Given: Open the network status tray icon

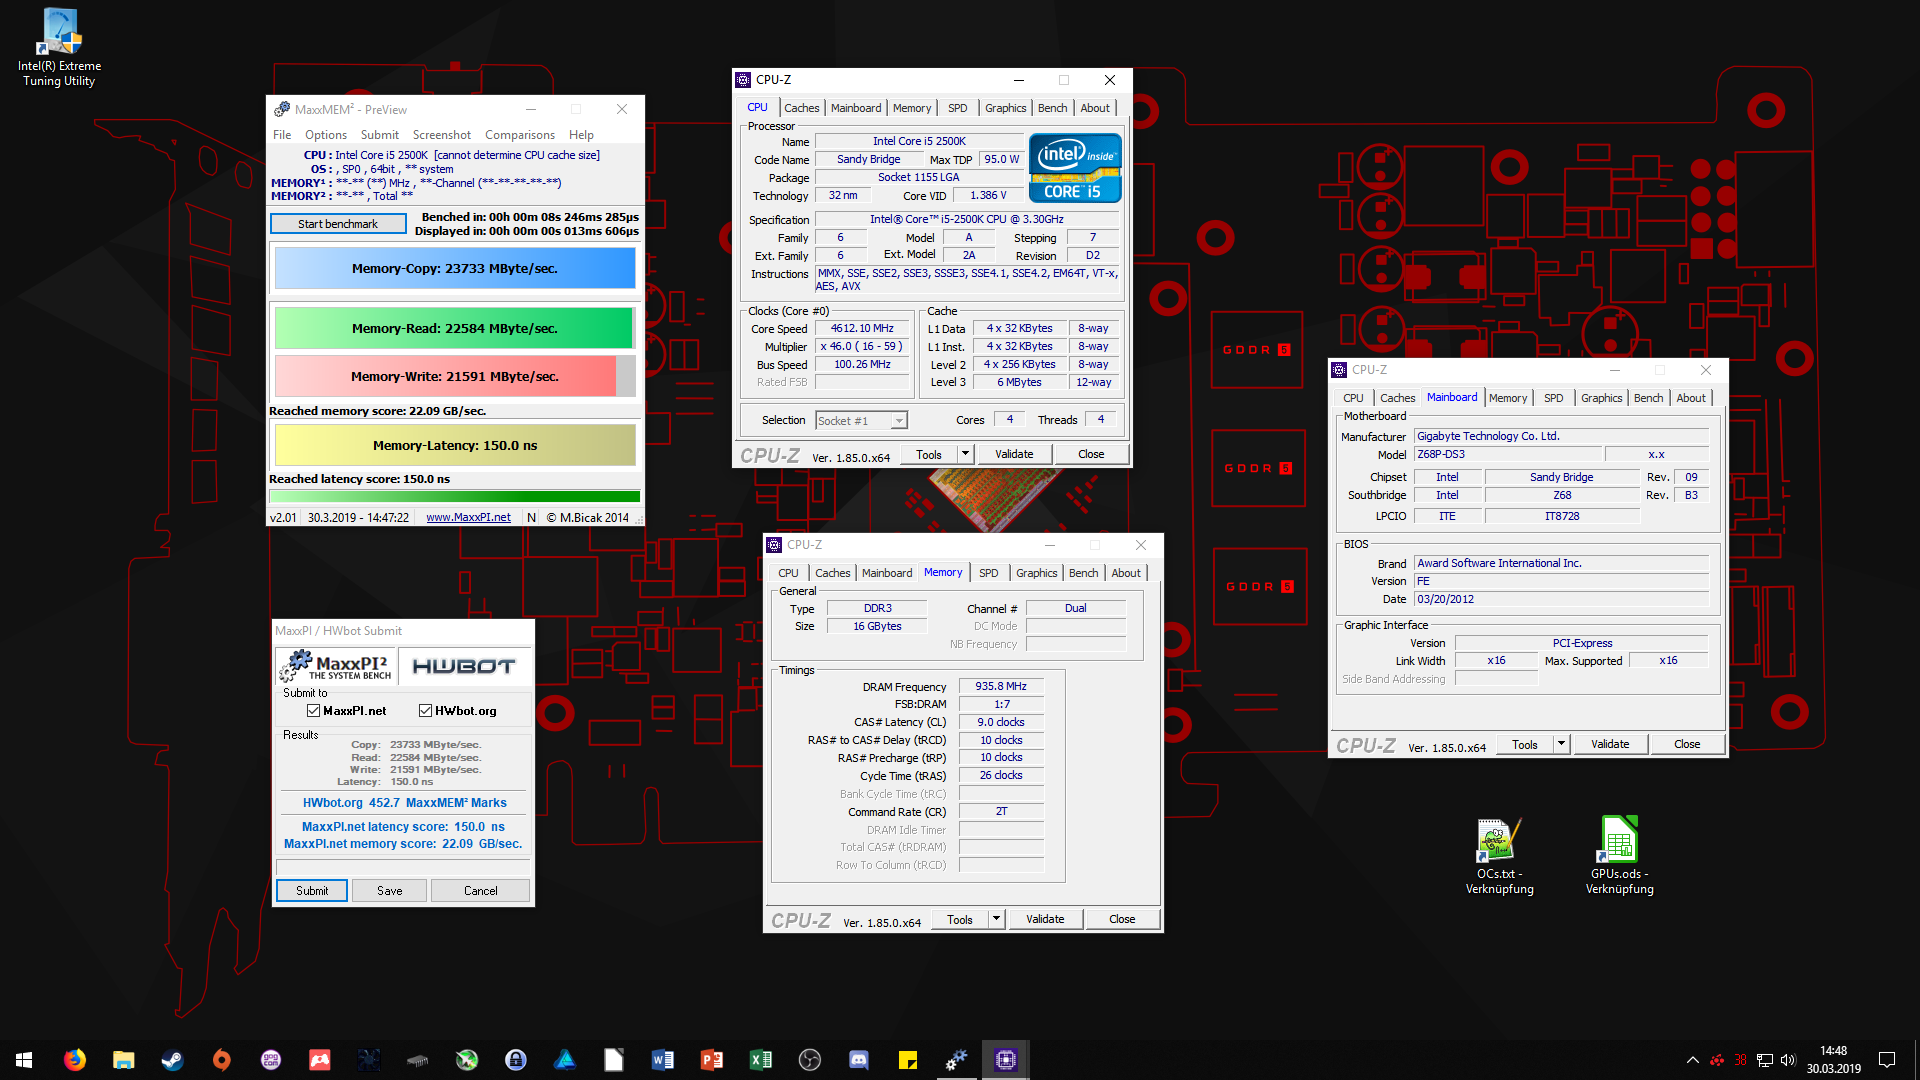Looking at the screenshot, I should tap(1764, 1060).
